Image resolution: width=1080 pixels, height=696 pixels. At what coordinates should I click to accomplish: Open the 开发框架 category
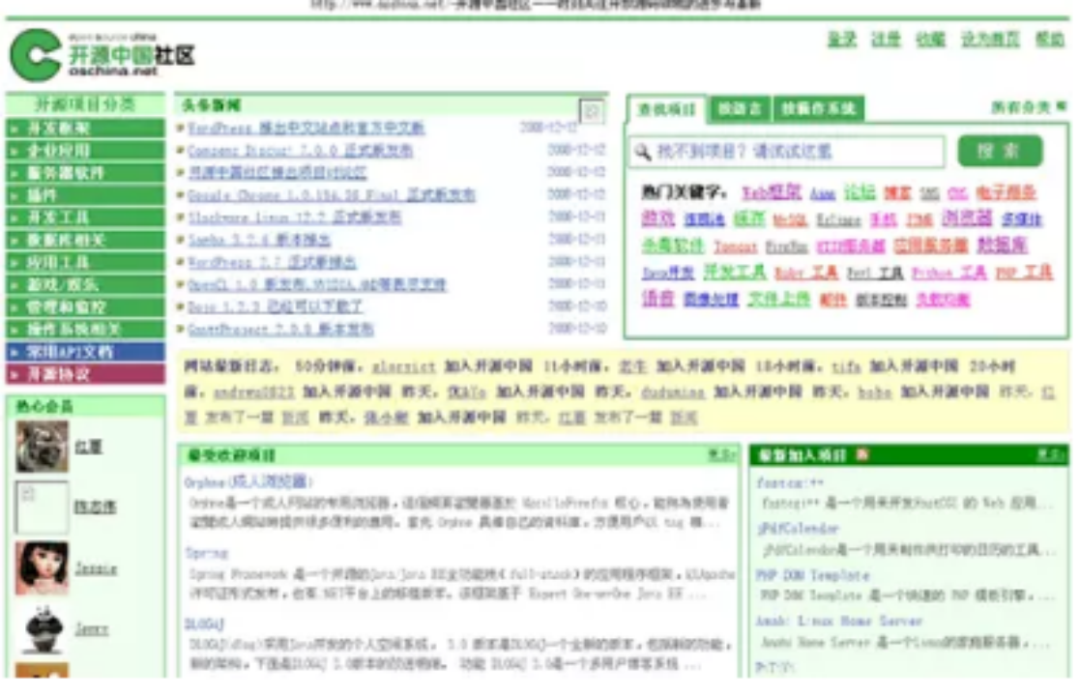85,128
